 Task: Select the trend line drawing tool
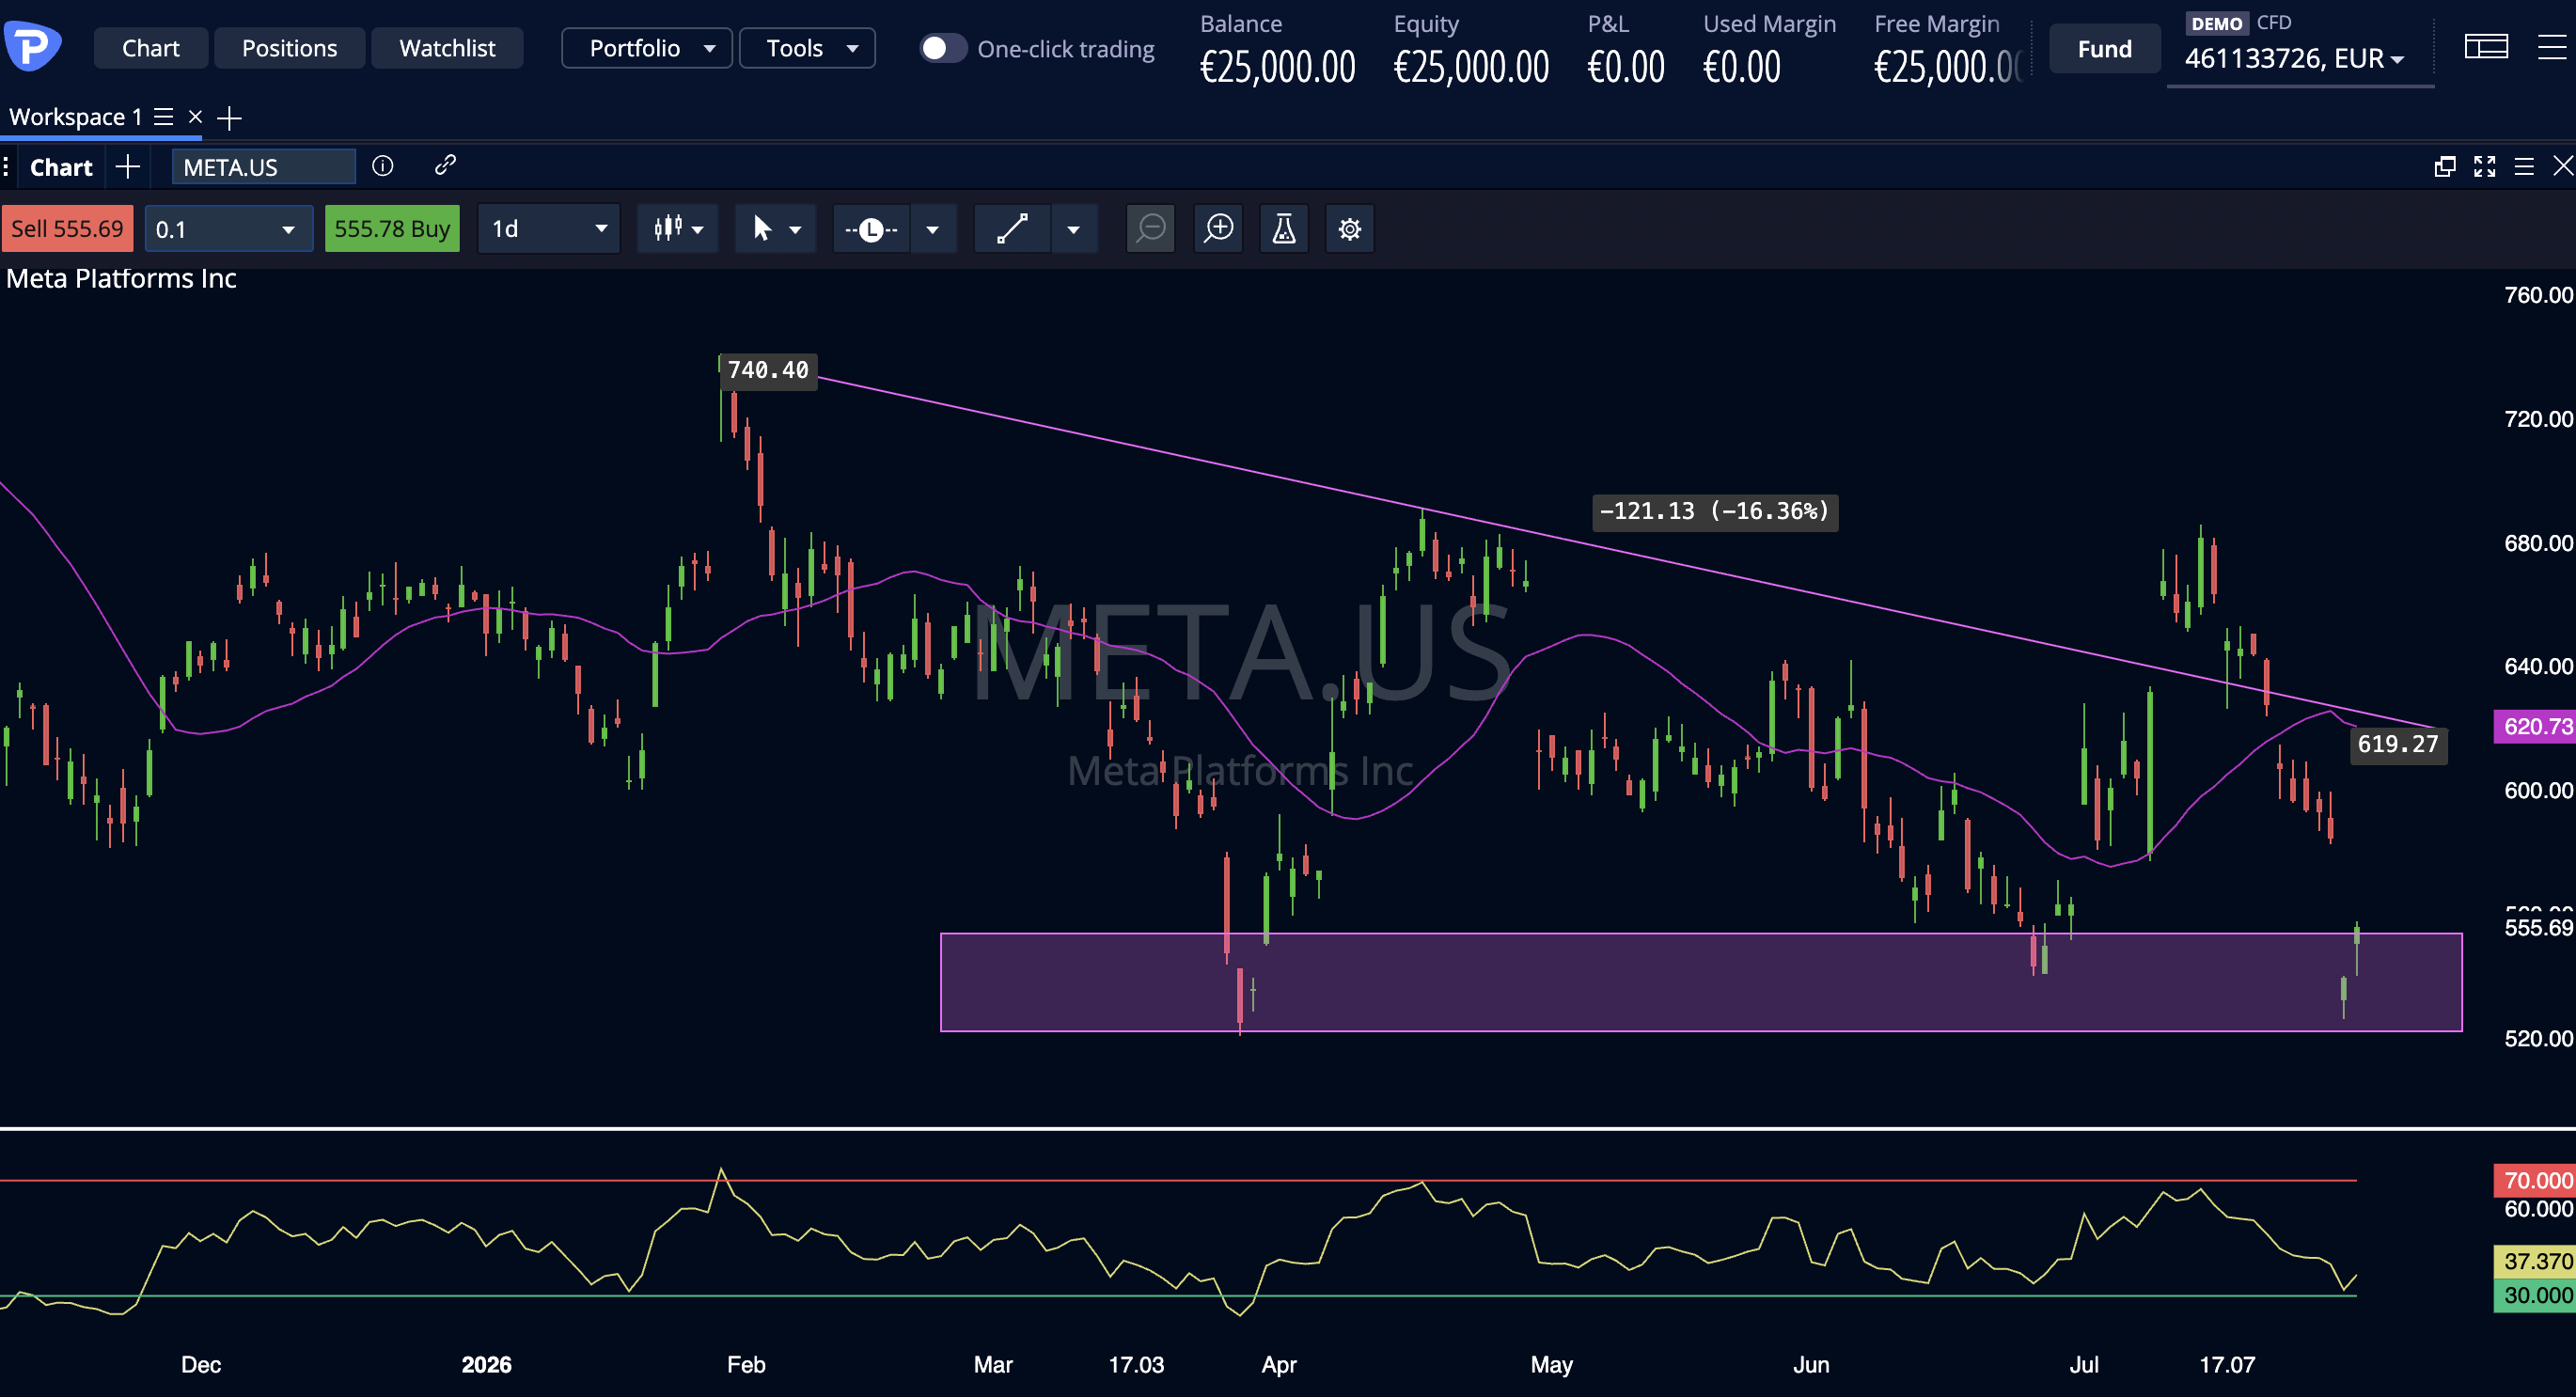click(1012, 229)
